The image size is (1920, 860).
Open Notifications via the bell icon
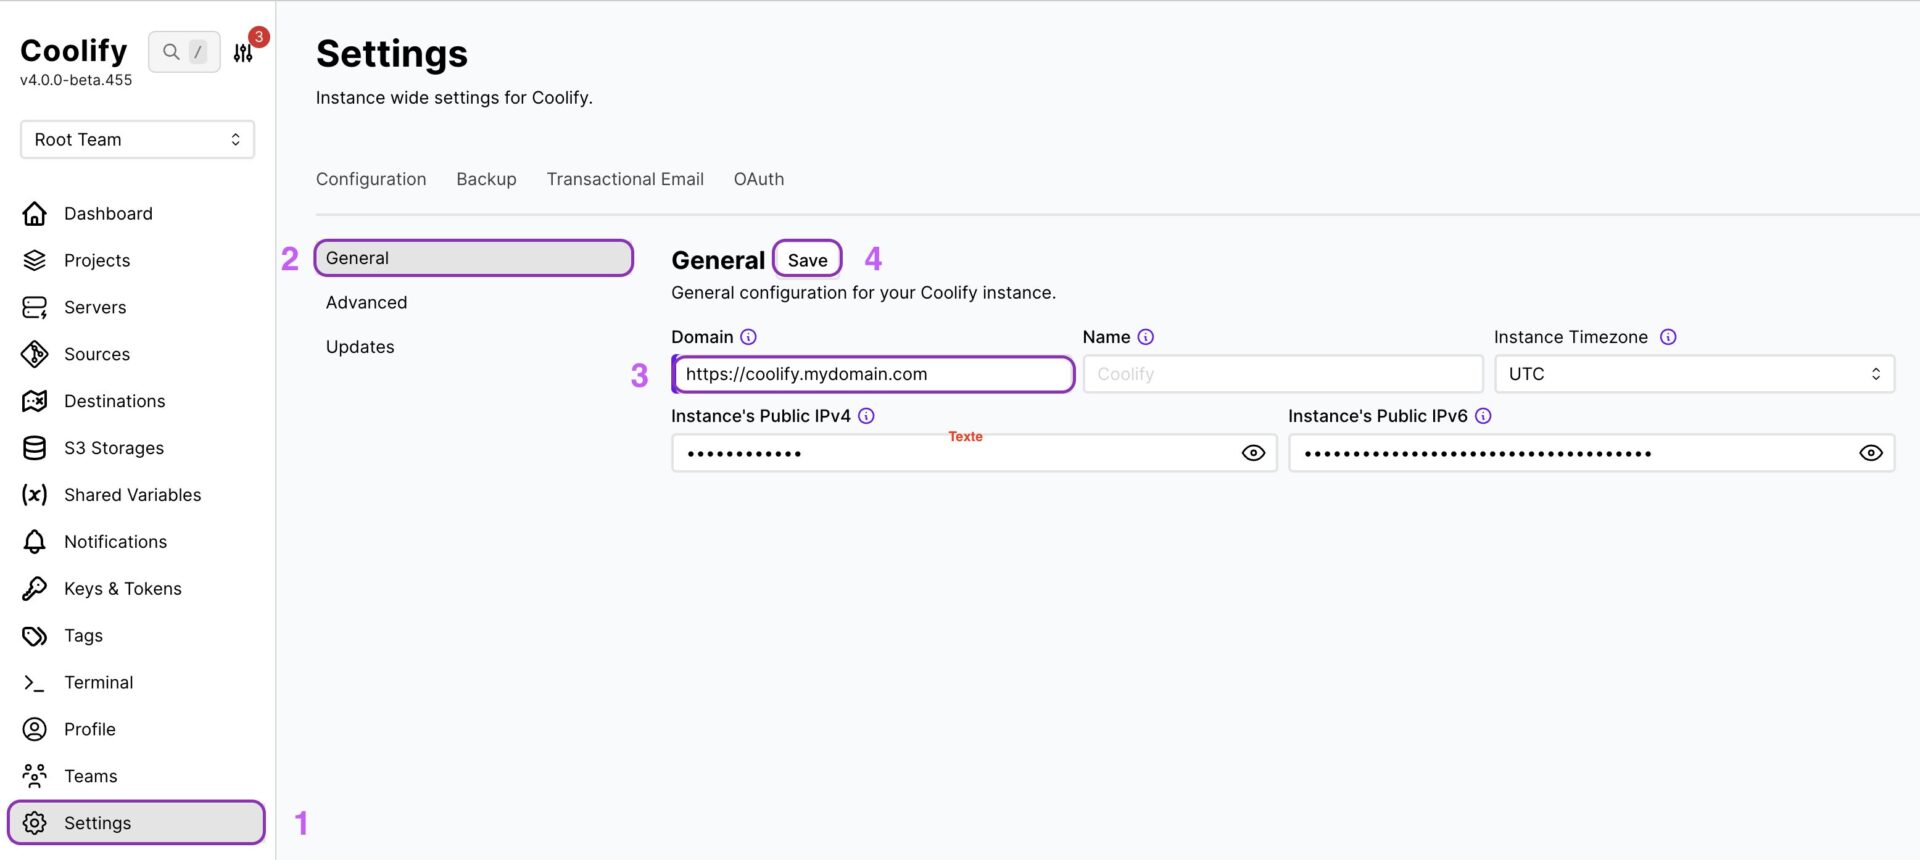coord(34,541)
